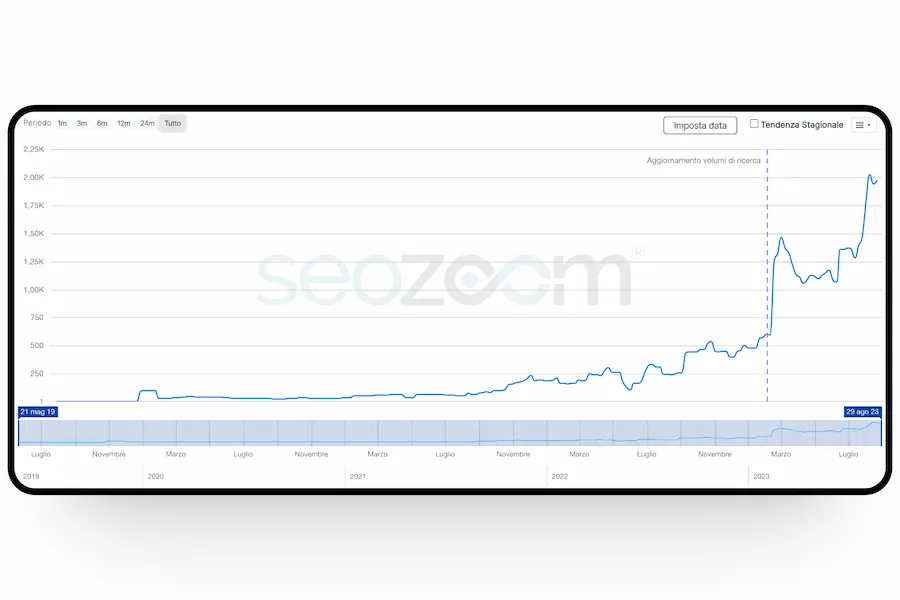Click the 2020 year label on navigator
Viewport: 900px width, 600px height.
coord(156,477)
